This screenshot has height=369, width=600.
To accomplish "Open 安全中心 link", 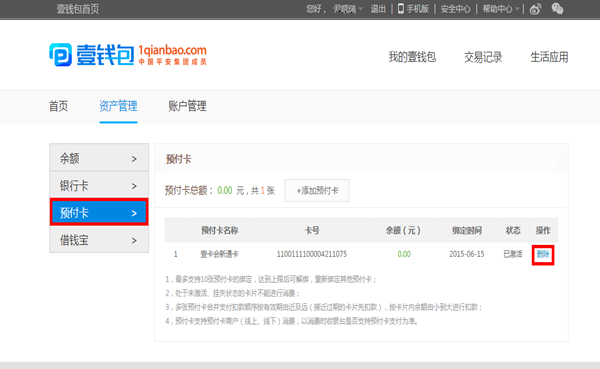I will click(x=455, y=9).
